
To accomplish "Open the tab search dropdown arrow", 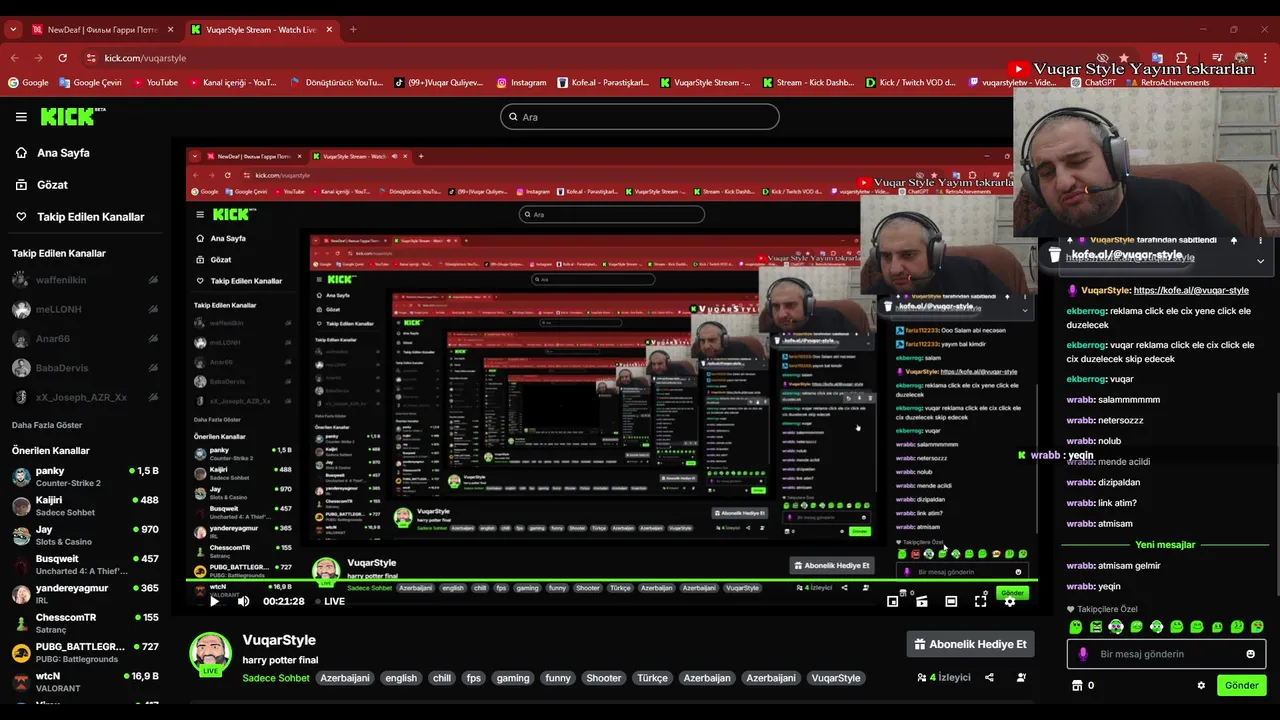I will point(12,30).
